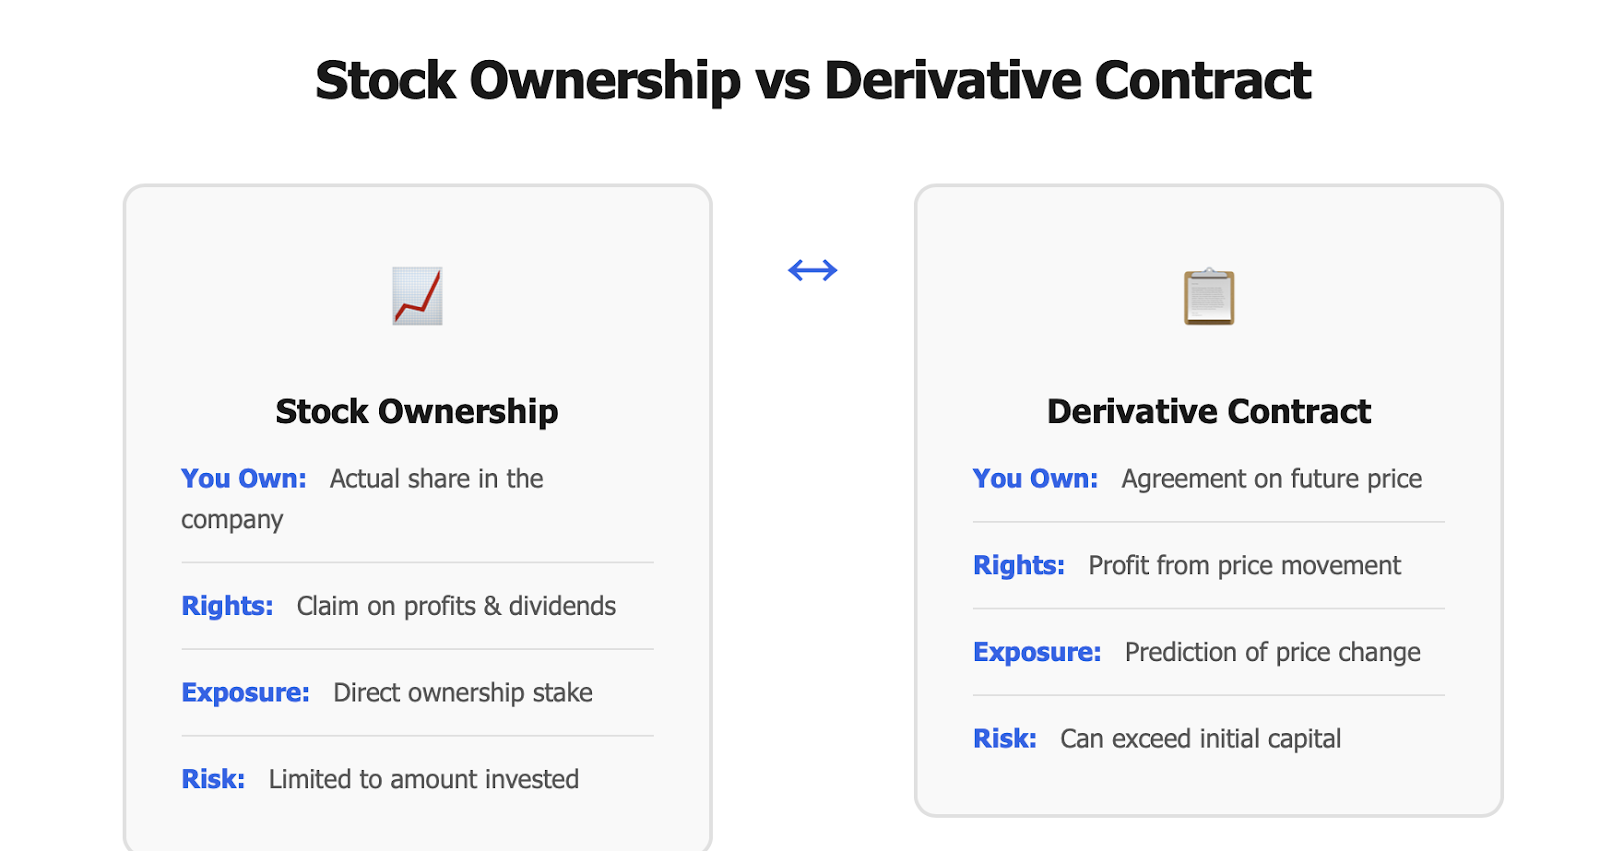The width and height of the screenshot is (1600, 851).
Task: Select the main title heading
Action: [812, 81]
